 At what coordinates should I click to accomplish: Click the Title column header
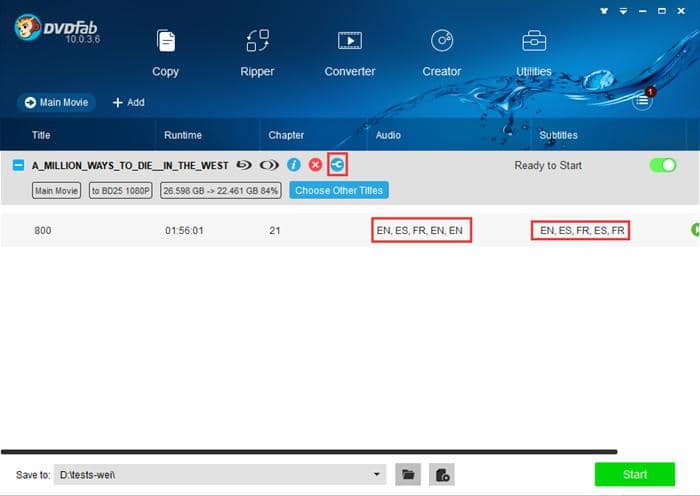pyautogui.click(x=41, y=135)
